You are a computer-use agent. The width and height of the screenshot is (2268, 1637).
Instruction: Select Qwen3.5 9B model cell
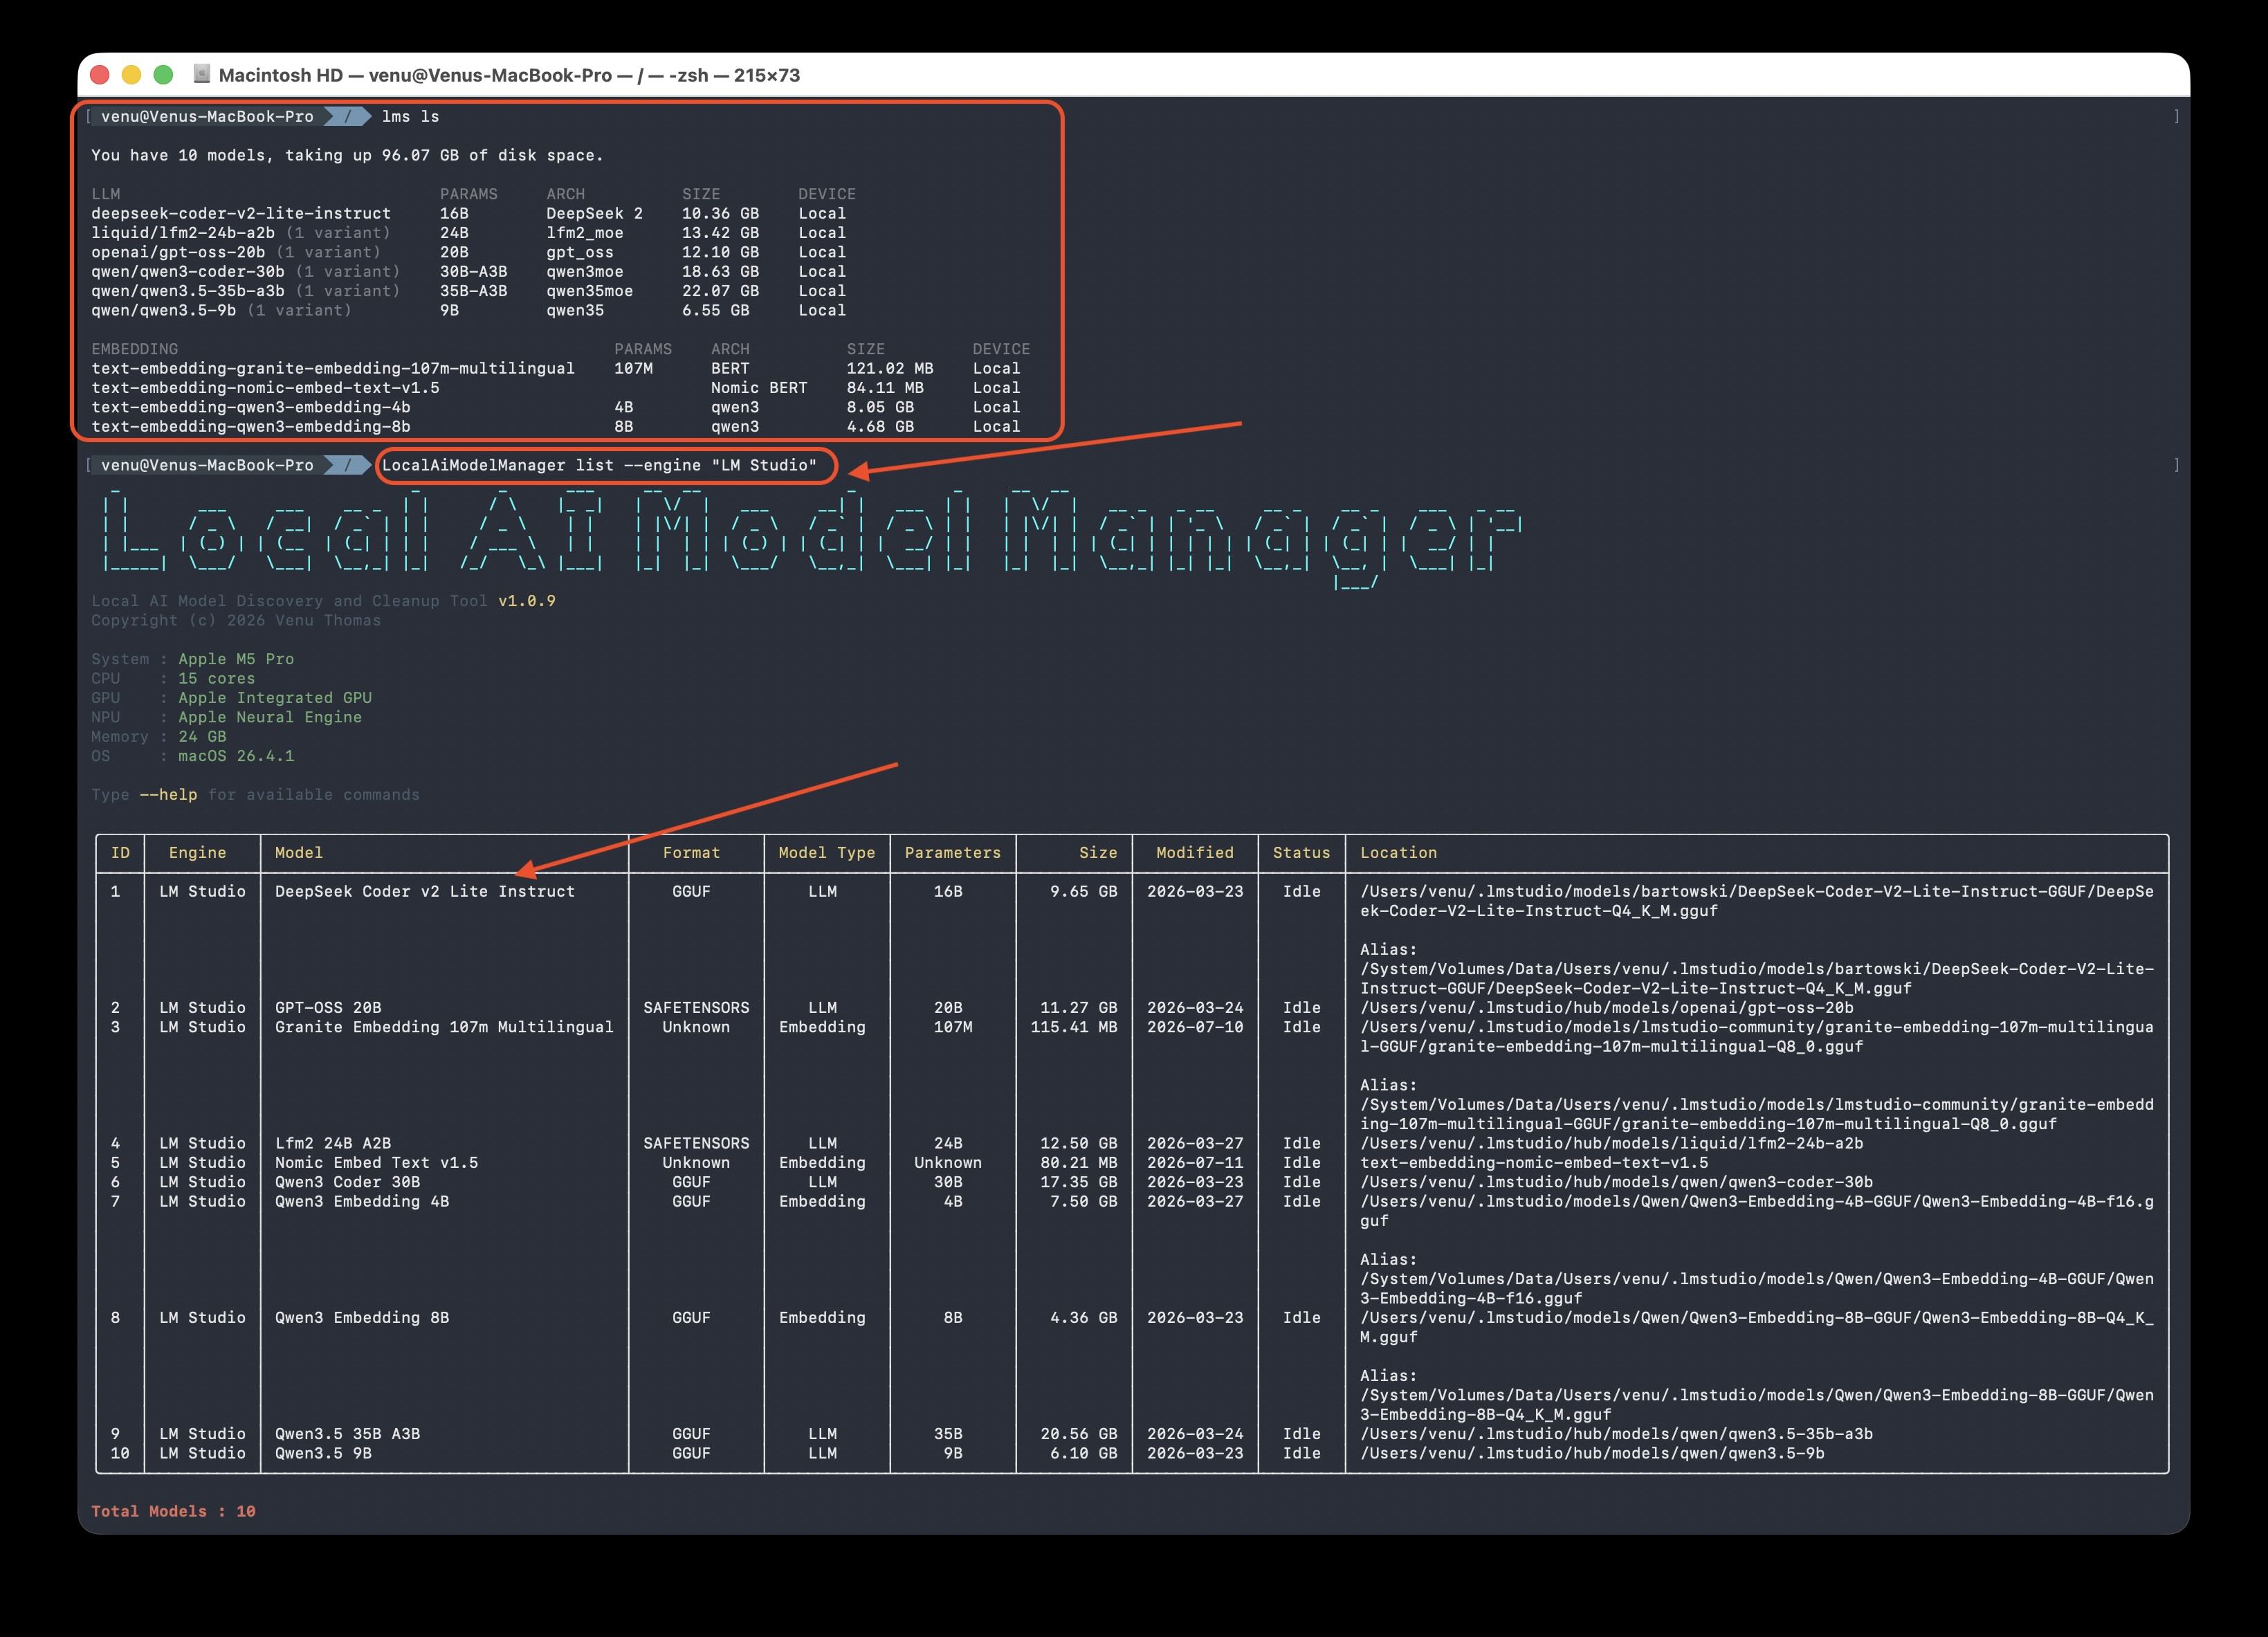click(323, 1453)
